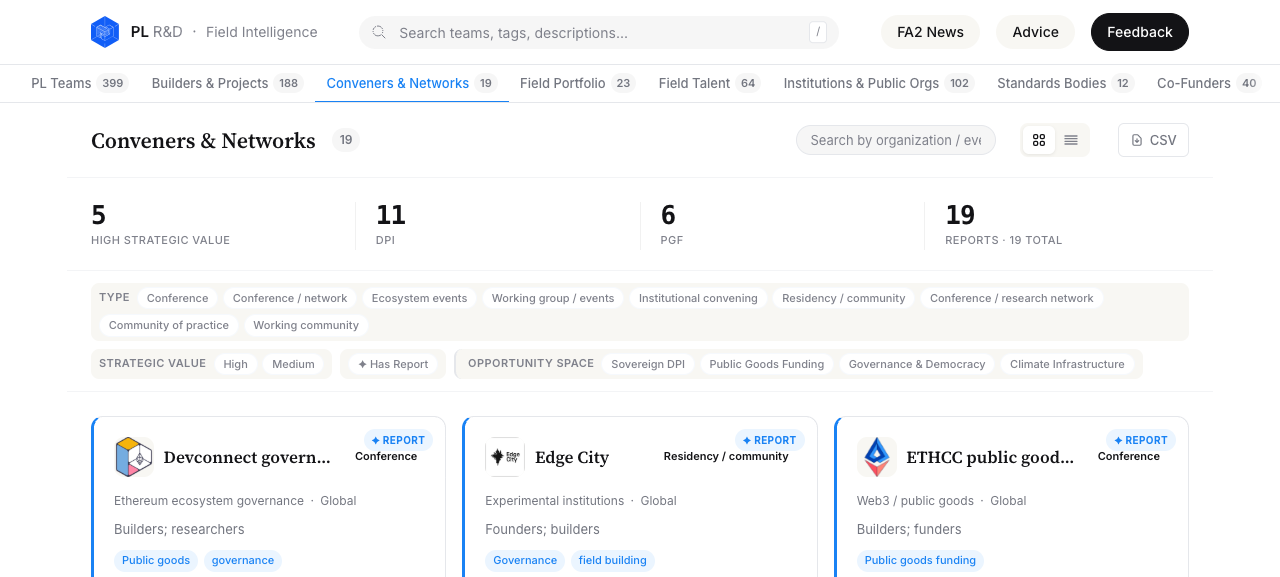Filter by Governance & Democracy opportunity space
Image resolution: width=1280 pixels, height=577 pixels.
[917, 364]
